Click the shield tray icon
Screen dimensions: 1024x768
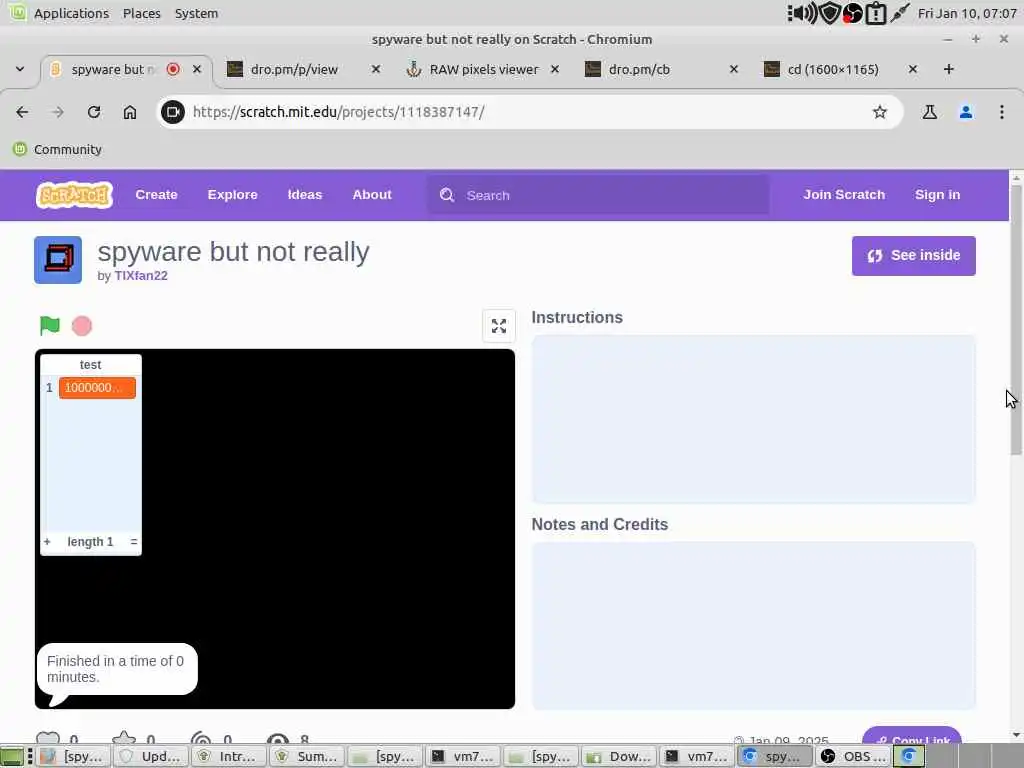coord(829,13)
